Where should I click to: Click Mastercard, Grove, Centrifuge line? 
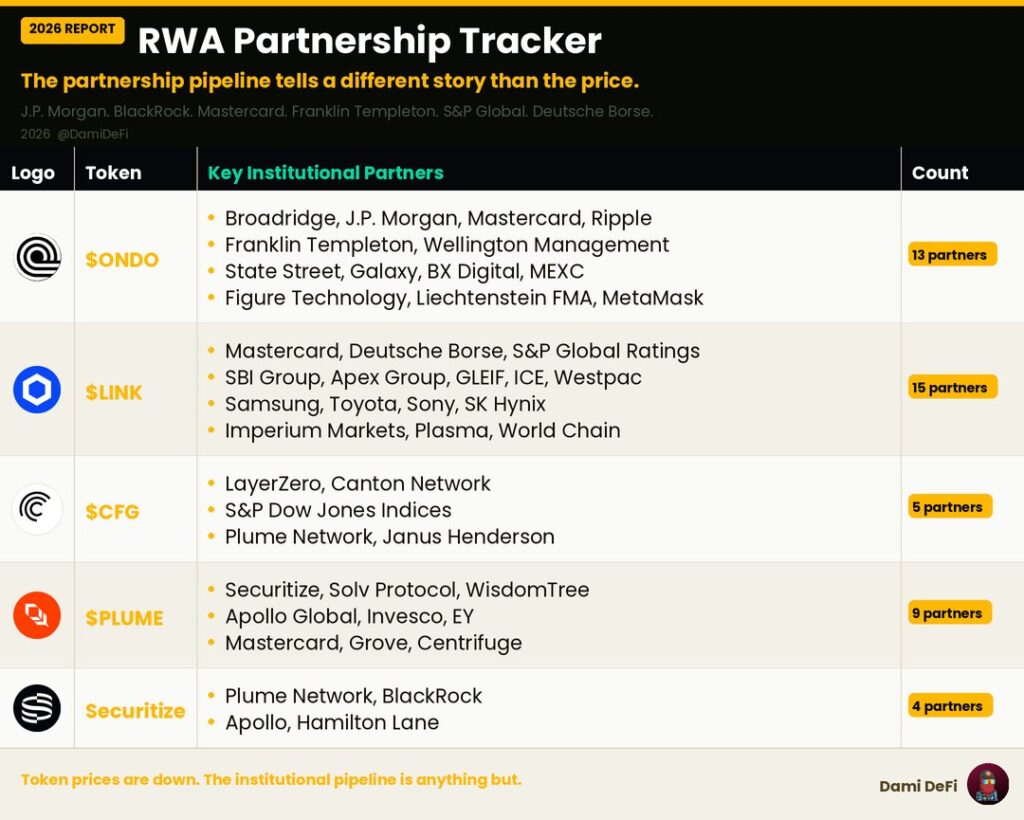pos(374,644)
